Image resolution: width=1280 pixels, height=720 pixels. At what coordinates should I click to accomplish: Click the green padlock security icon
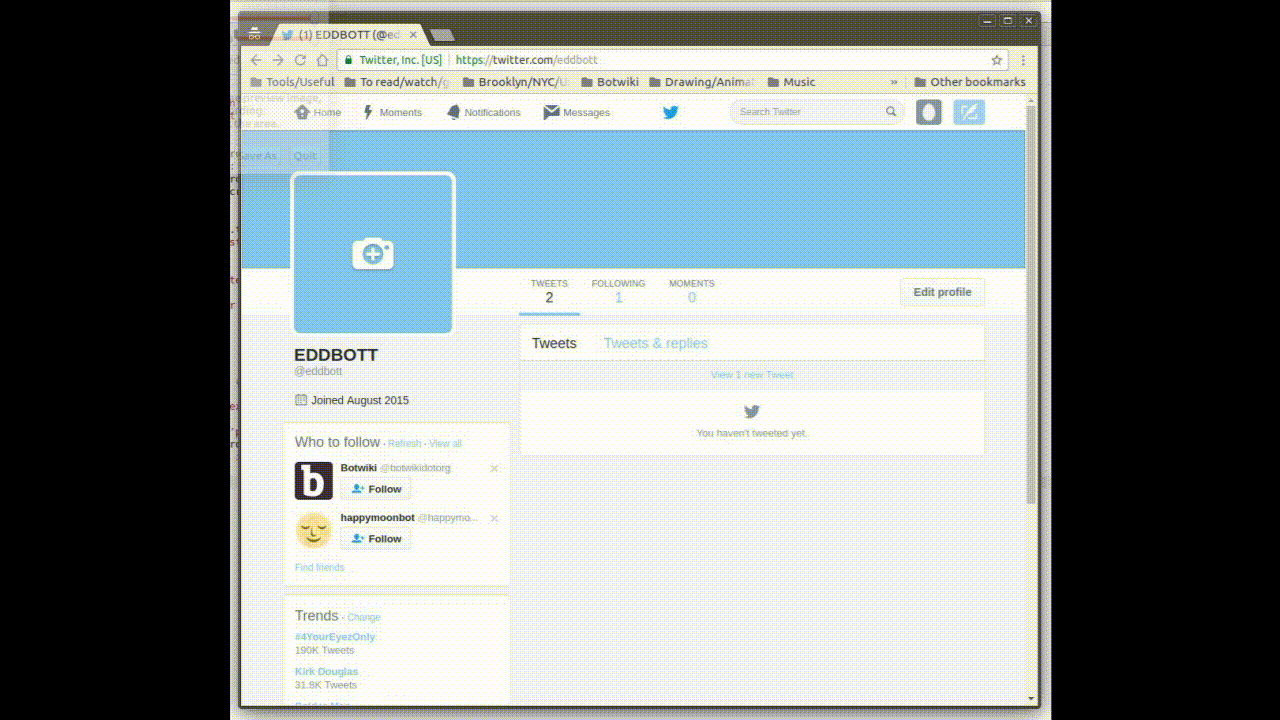pos(348,60)
